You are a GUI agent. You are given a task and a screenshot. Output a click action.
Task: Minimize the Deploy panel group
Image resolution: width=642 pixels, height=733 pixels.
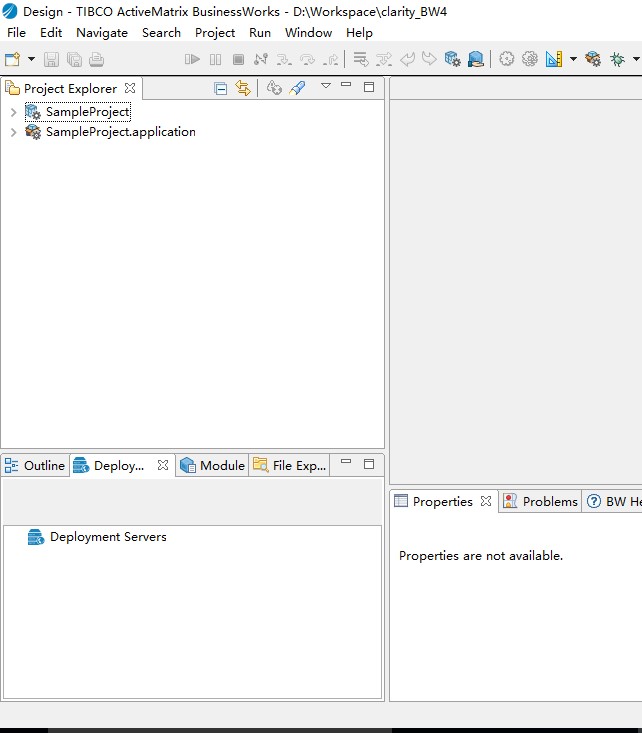coord(346,461)
